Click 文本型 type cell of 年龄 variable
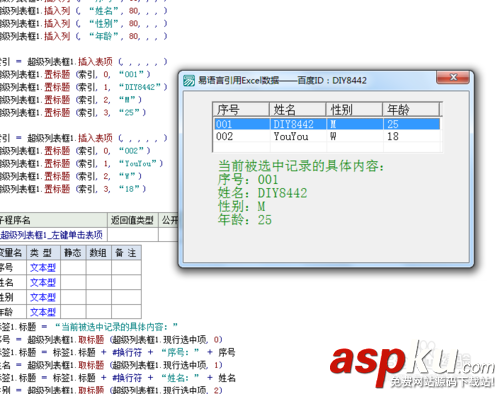This screenshot has width=500, height=394. 43,312
